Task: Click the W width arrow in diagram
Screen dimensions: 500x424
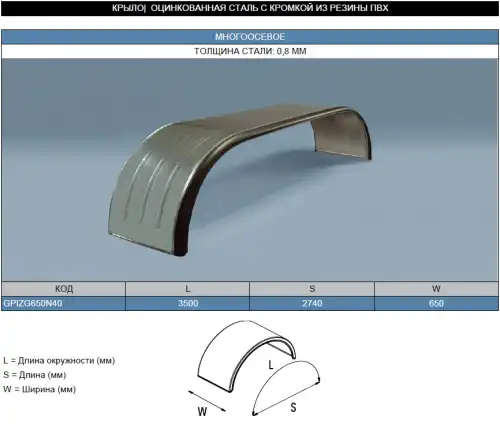Action: click(207, 401)
